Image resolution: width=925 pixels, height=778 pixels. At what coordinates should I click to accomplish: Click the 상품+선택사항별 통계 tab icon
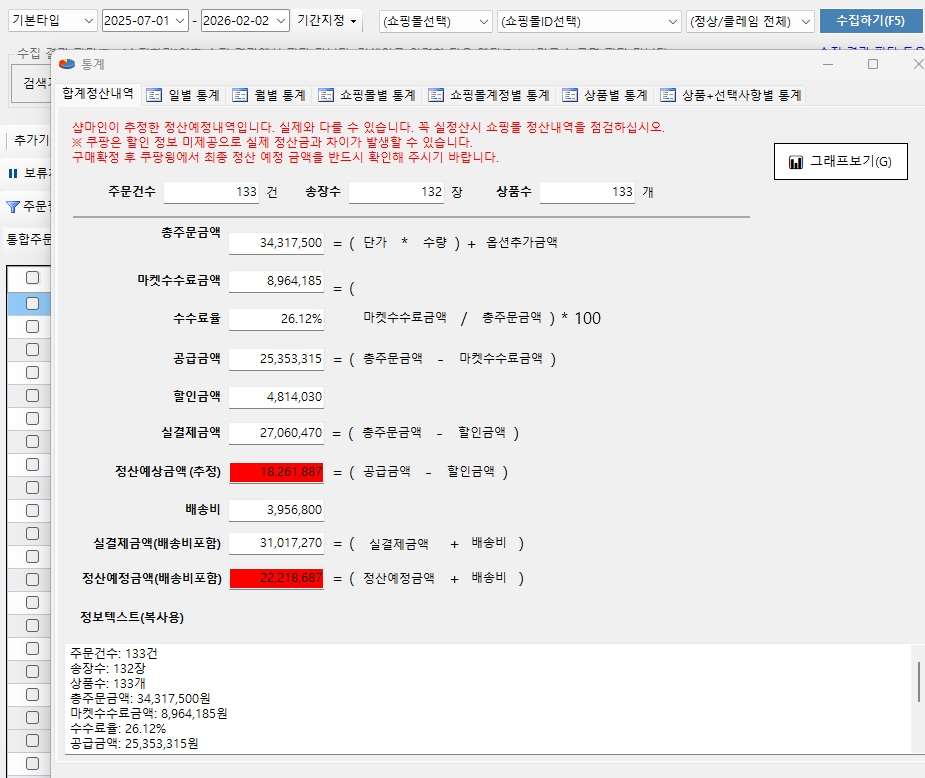pyautogui.click(x=668, y=95)
